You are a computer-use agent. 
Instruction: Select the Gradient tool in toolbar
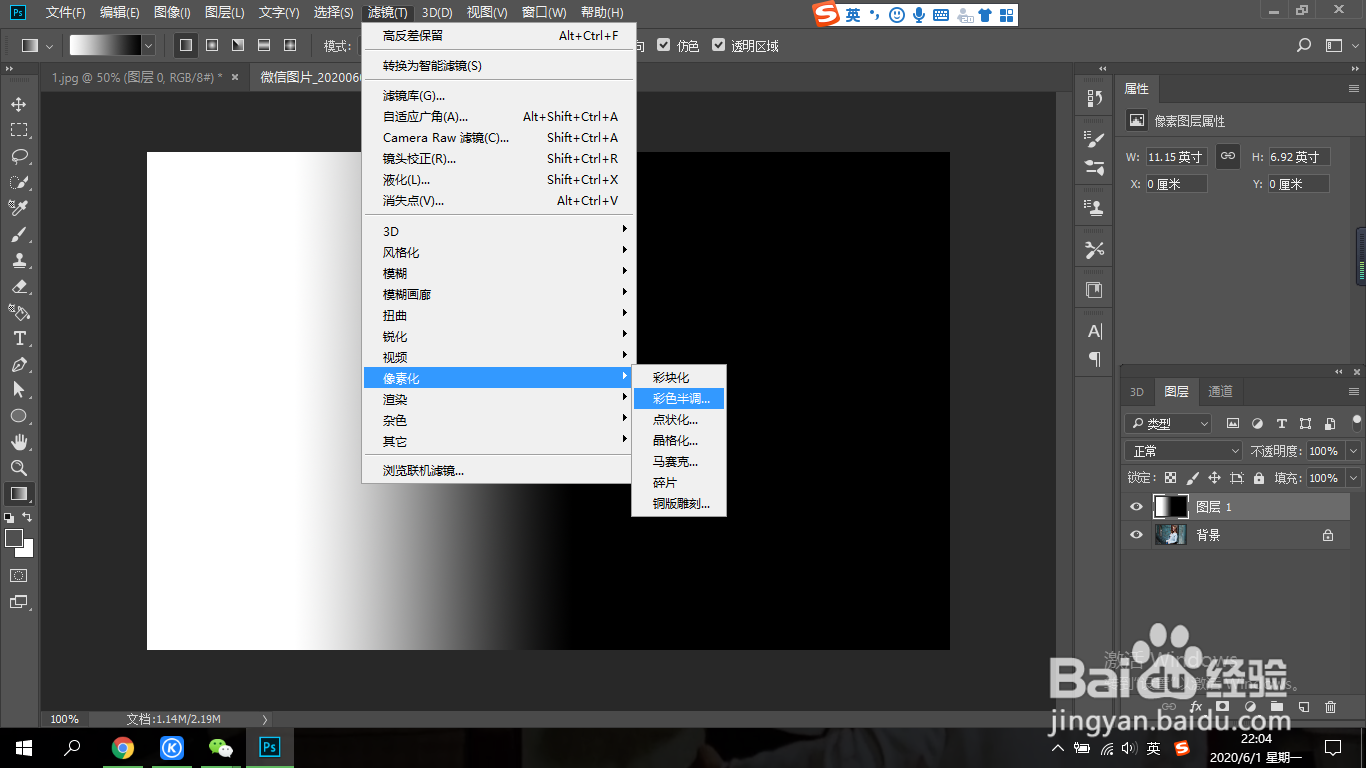point(19,494)
